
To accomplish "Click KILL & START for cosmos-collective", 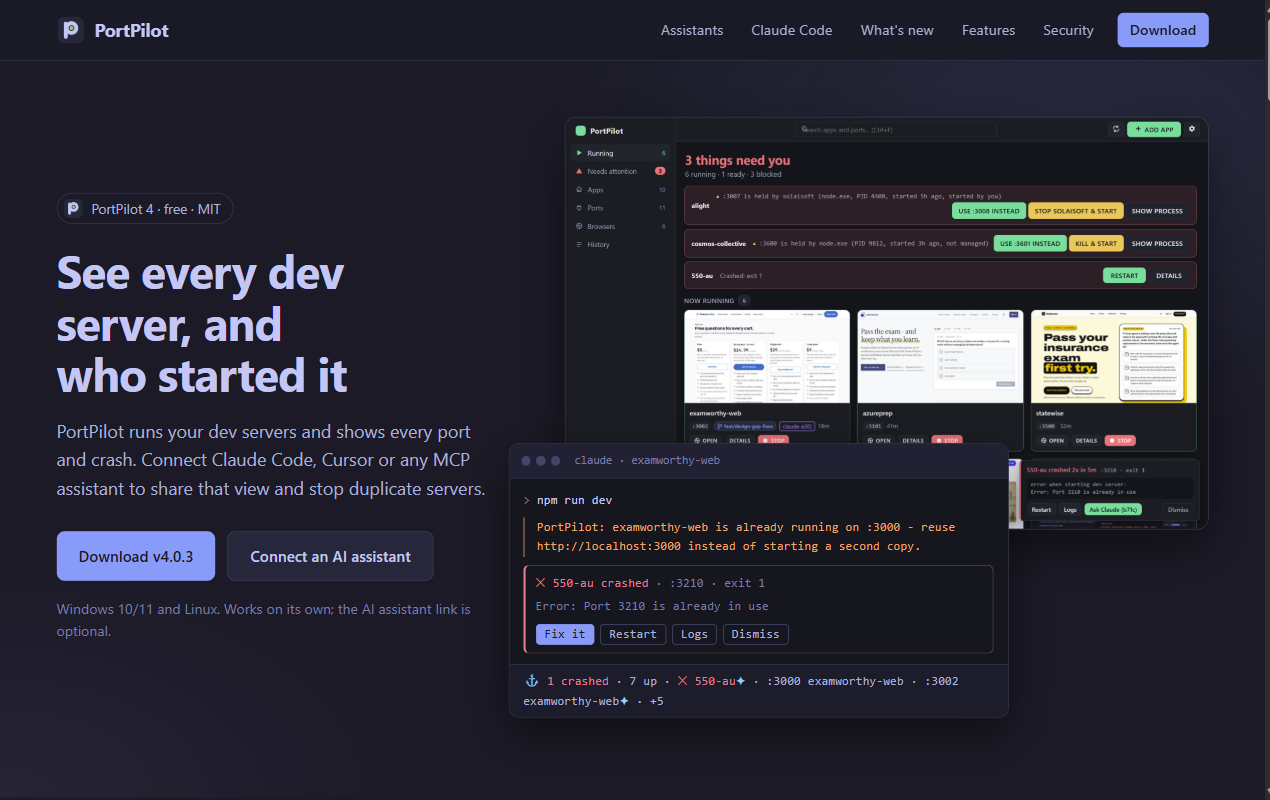I will click(1096, 243).
